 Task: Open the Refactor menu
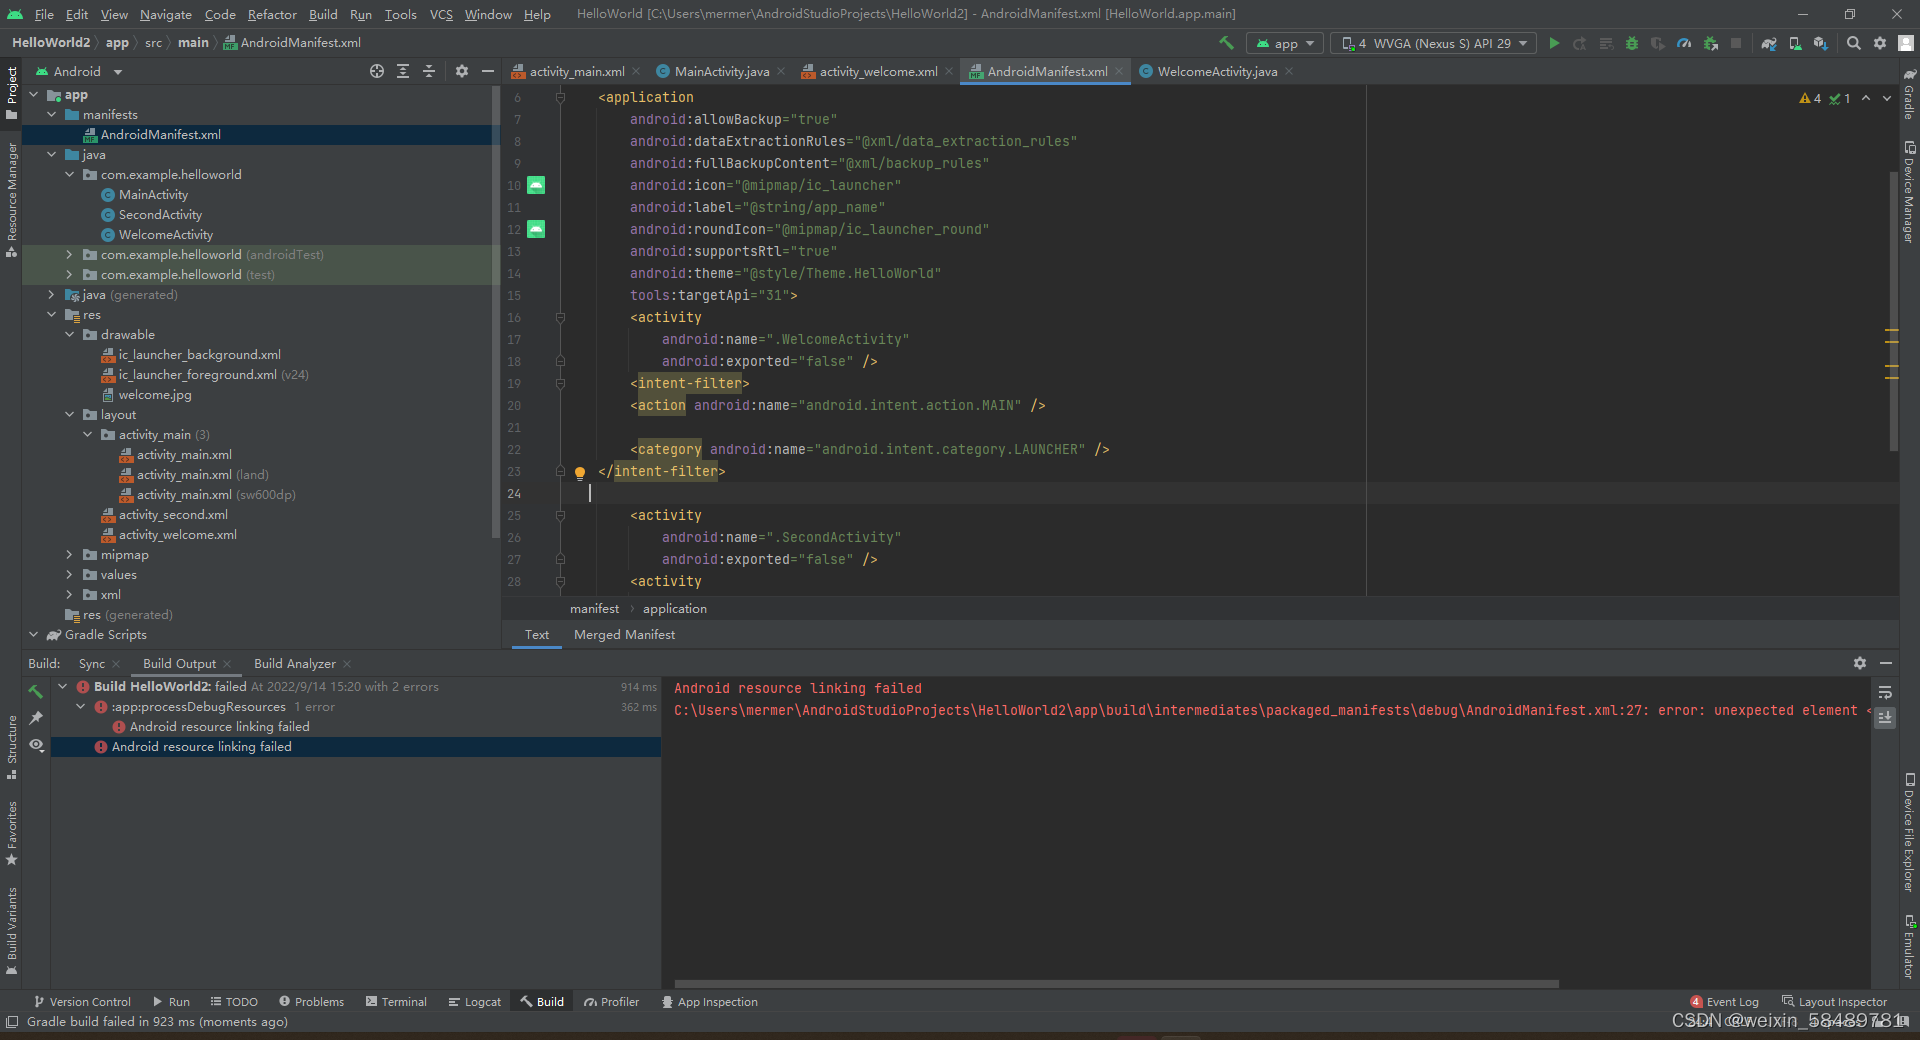tap(272, 14)
